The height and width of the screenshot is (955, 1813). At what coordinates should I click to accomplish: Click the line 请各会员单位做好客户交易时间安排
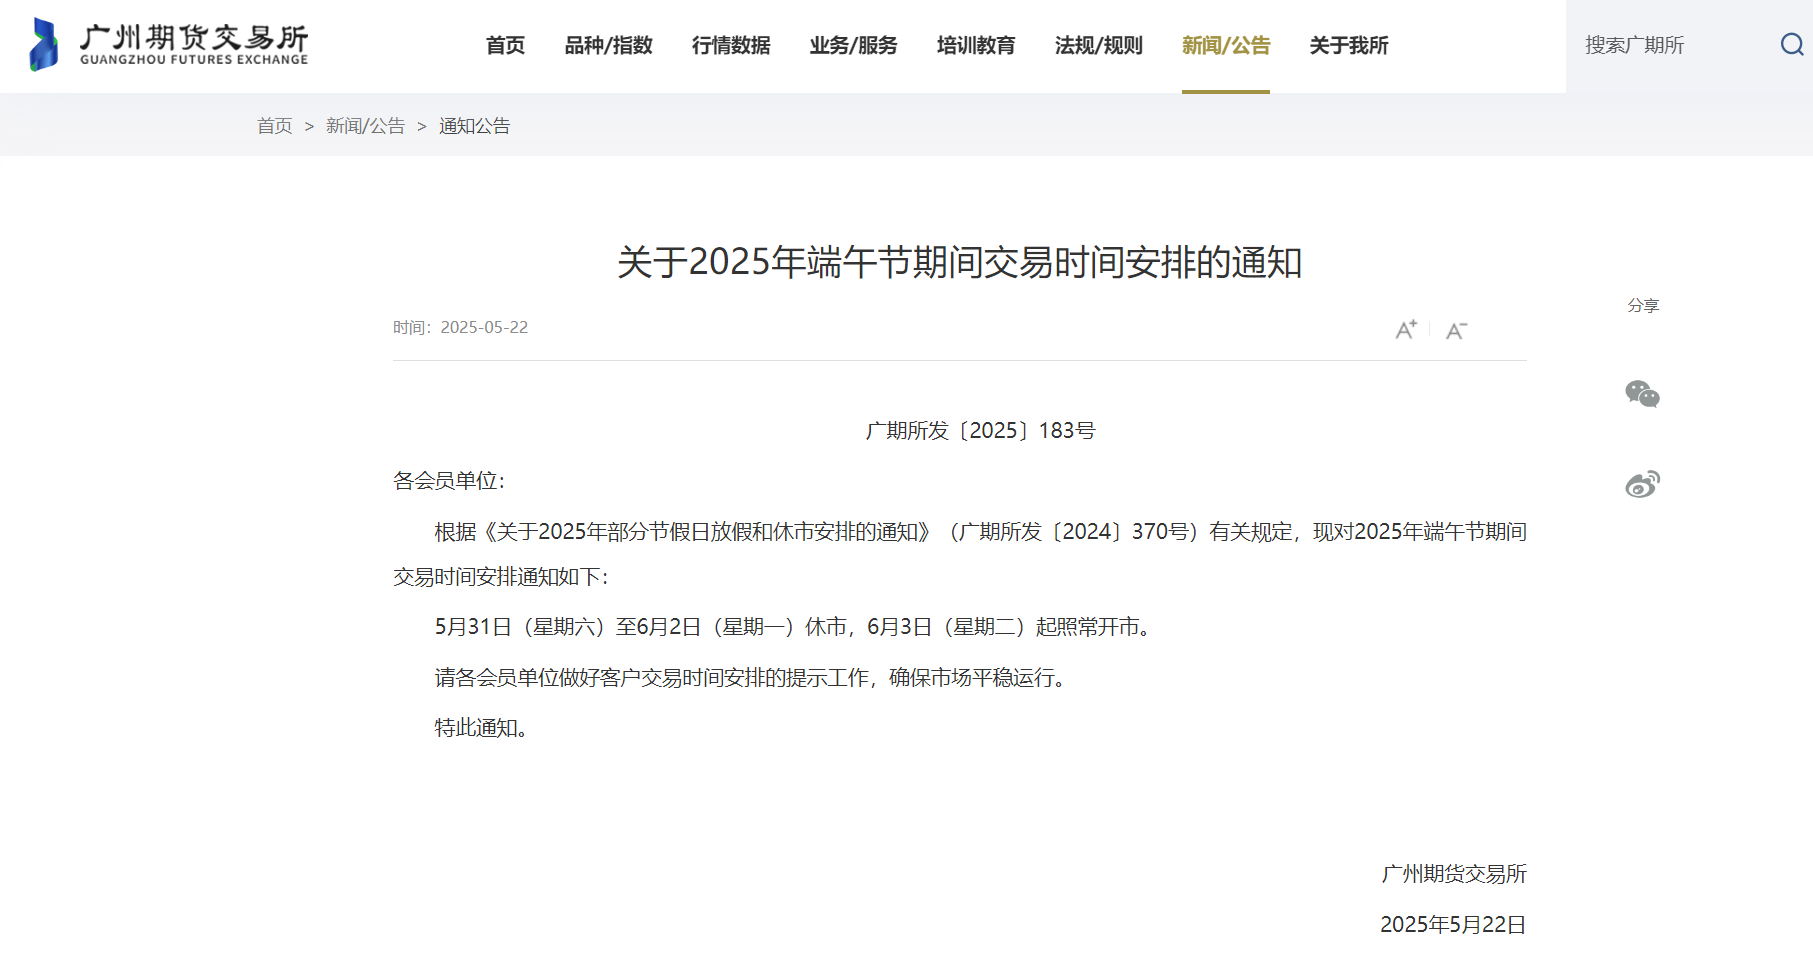coord(752,678)
